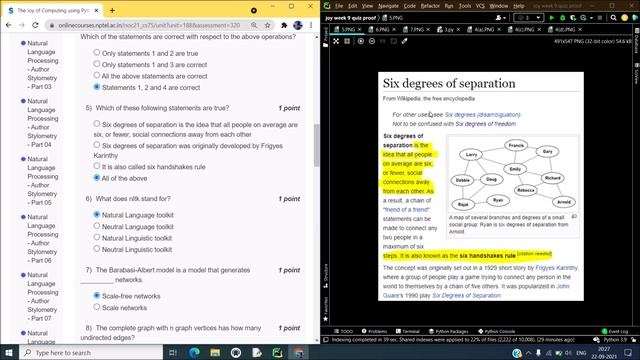Click the Stop square icon in PyCharm toolbar

click(x=600, y=18)
